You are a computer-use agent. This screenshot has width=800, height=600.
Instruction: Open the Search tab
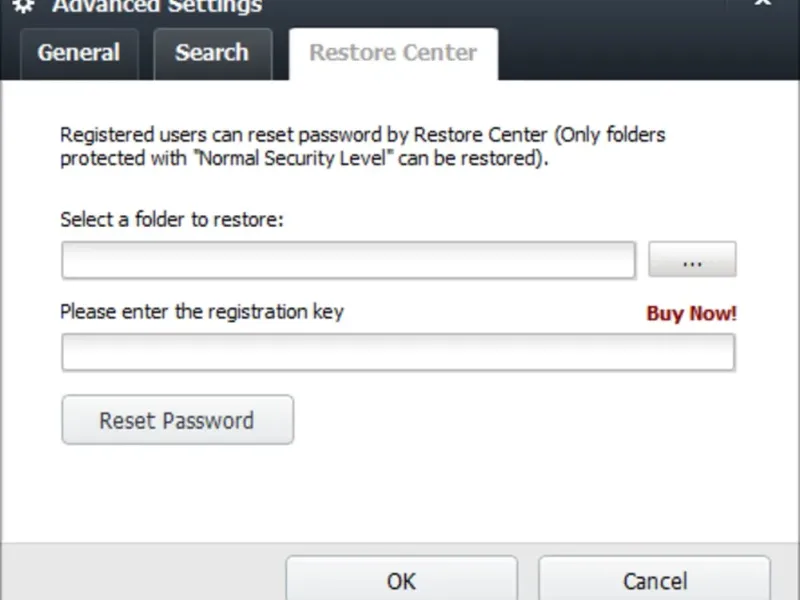[x=212, y=53]
